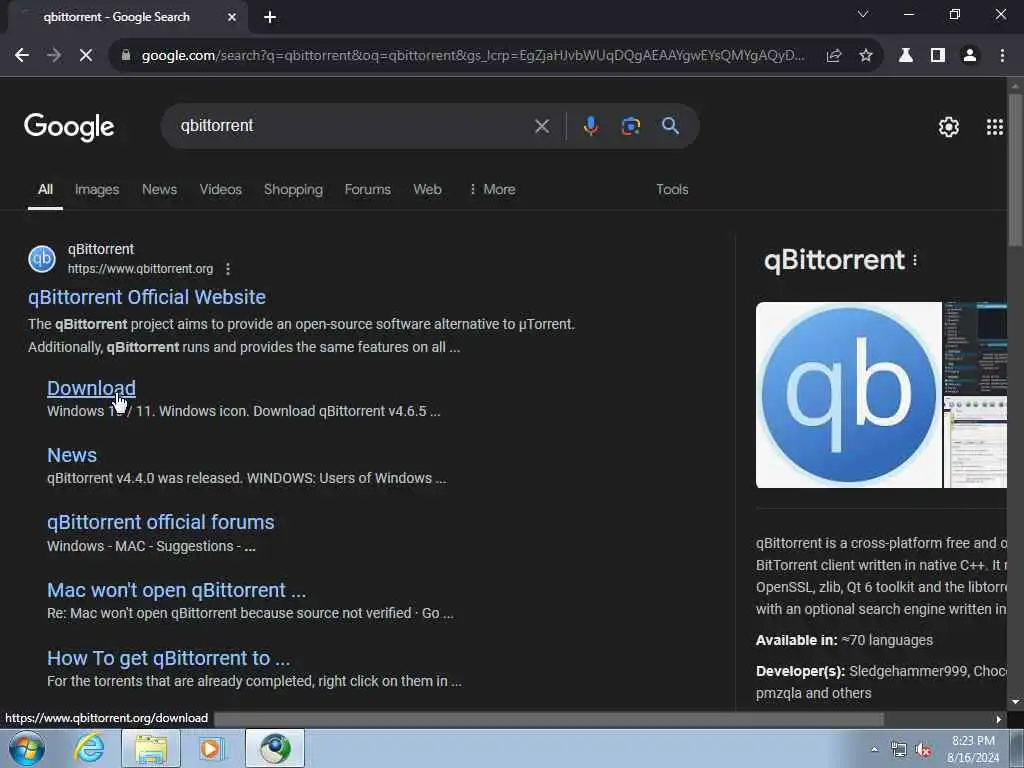Screen dimensions: 1024x768
Task: Go back using the browser back arrow
Action: pyautogui.click(x=22, y=56)
